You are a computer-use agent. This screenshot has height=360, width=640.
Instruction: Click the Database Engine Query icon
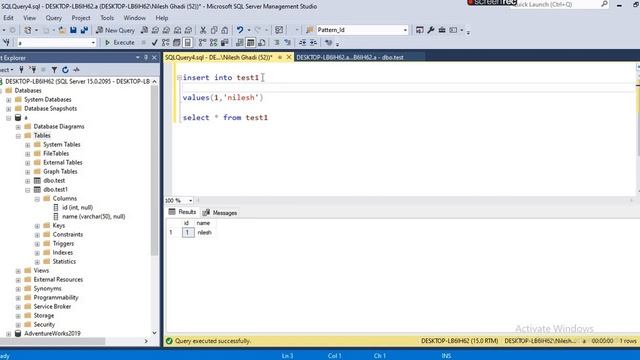[x=144, y=30]
